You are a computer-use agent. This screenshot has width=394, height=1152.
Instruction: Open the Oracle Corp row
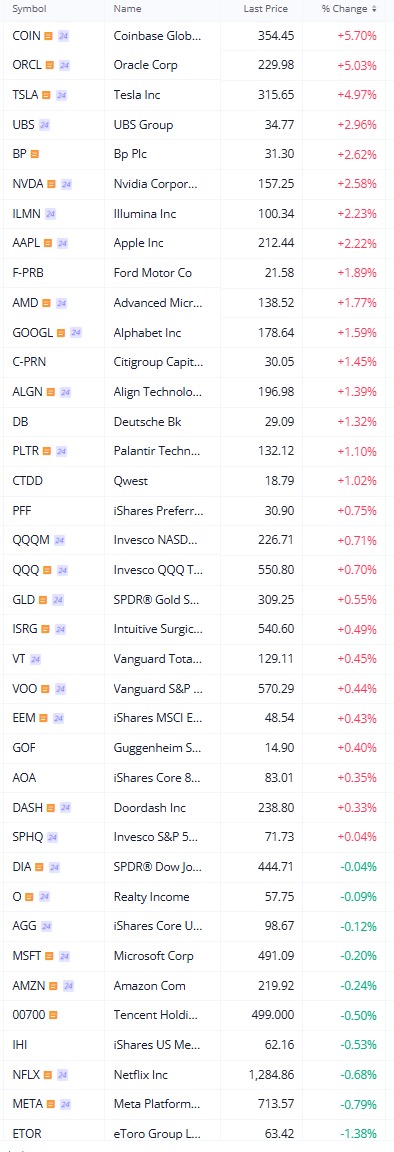pyautogui.click(x=197, y=65)
